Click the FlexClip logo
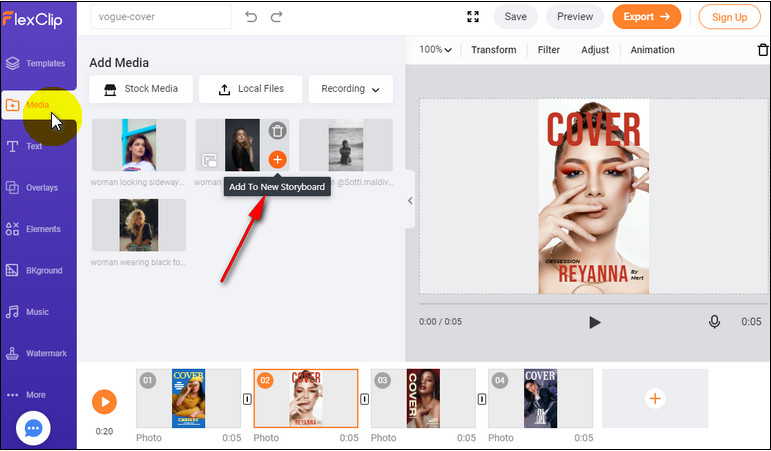Screen dimensions: 771x451 click(x=32, y=19)
